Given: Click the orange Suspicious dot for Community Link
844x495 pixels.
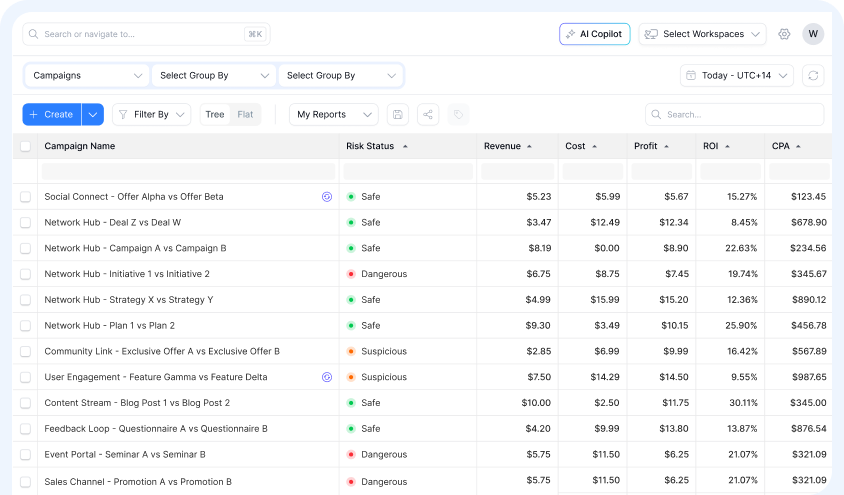Looking at the screenshot, I should [x=351, y=351].
